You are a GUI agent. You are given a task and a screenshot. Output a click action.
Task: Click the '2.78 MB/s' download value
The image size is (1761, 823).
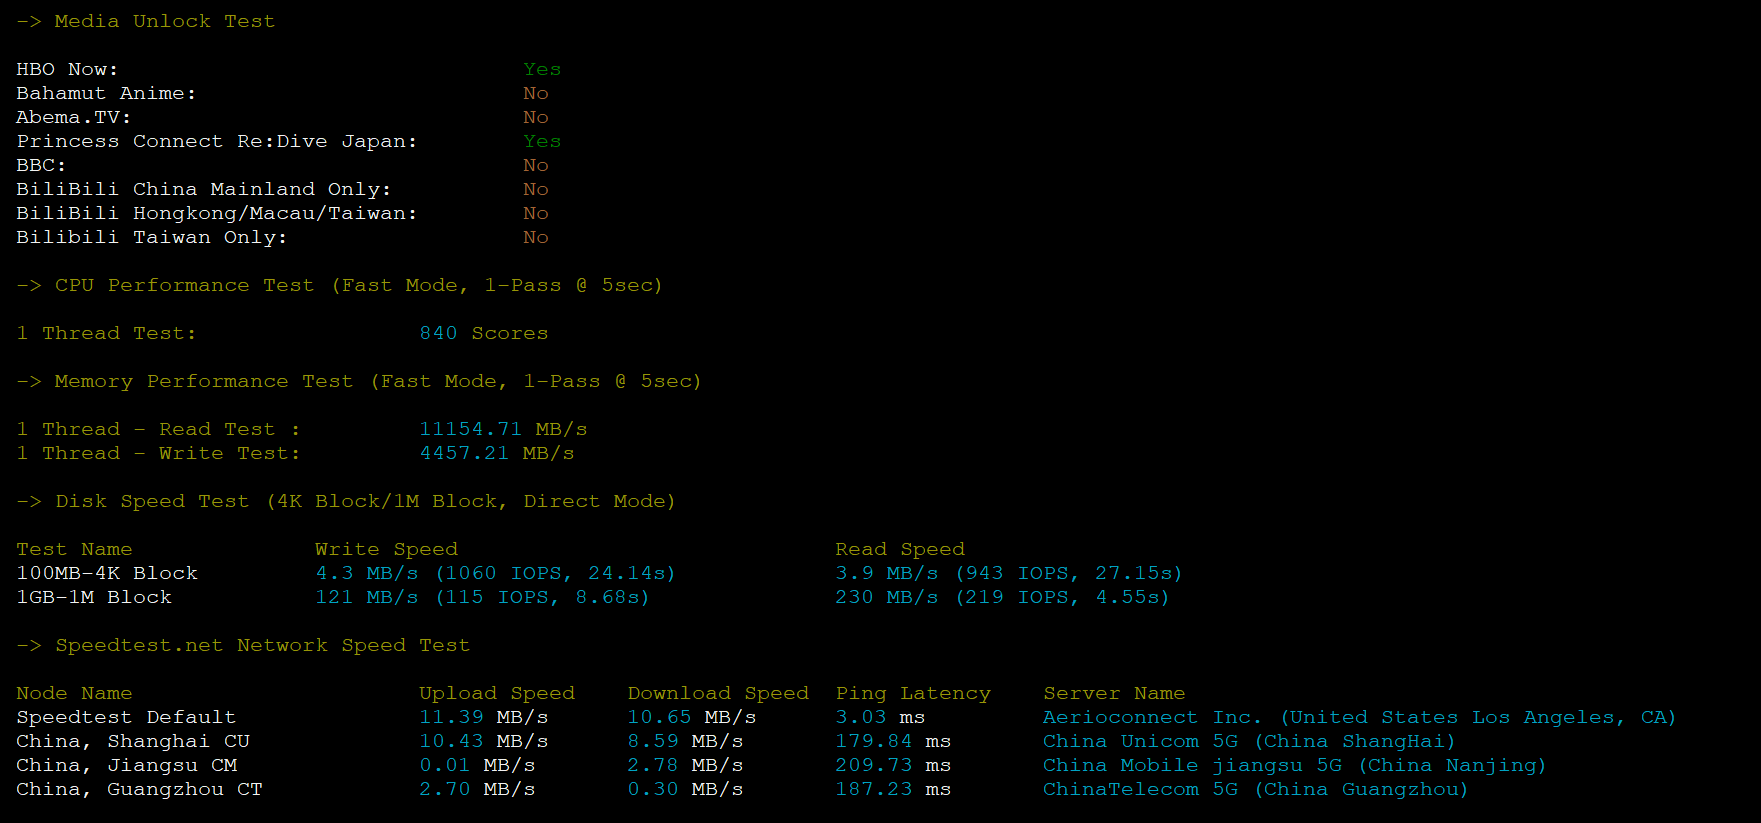coord(685,765)
